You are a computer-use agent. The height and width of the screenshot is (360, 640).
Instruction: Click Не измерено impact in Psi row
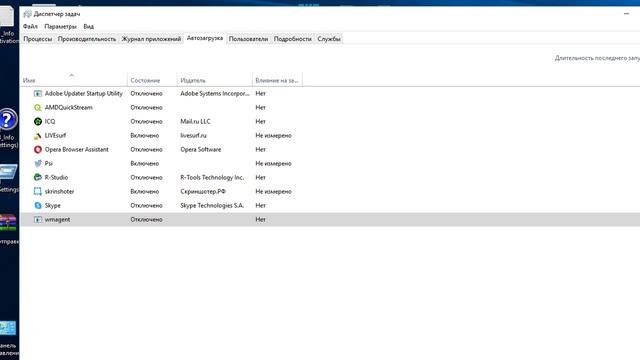tap(273, 163)
